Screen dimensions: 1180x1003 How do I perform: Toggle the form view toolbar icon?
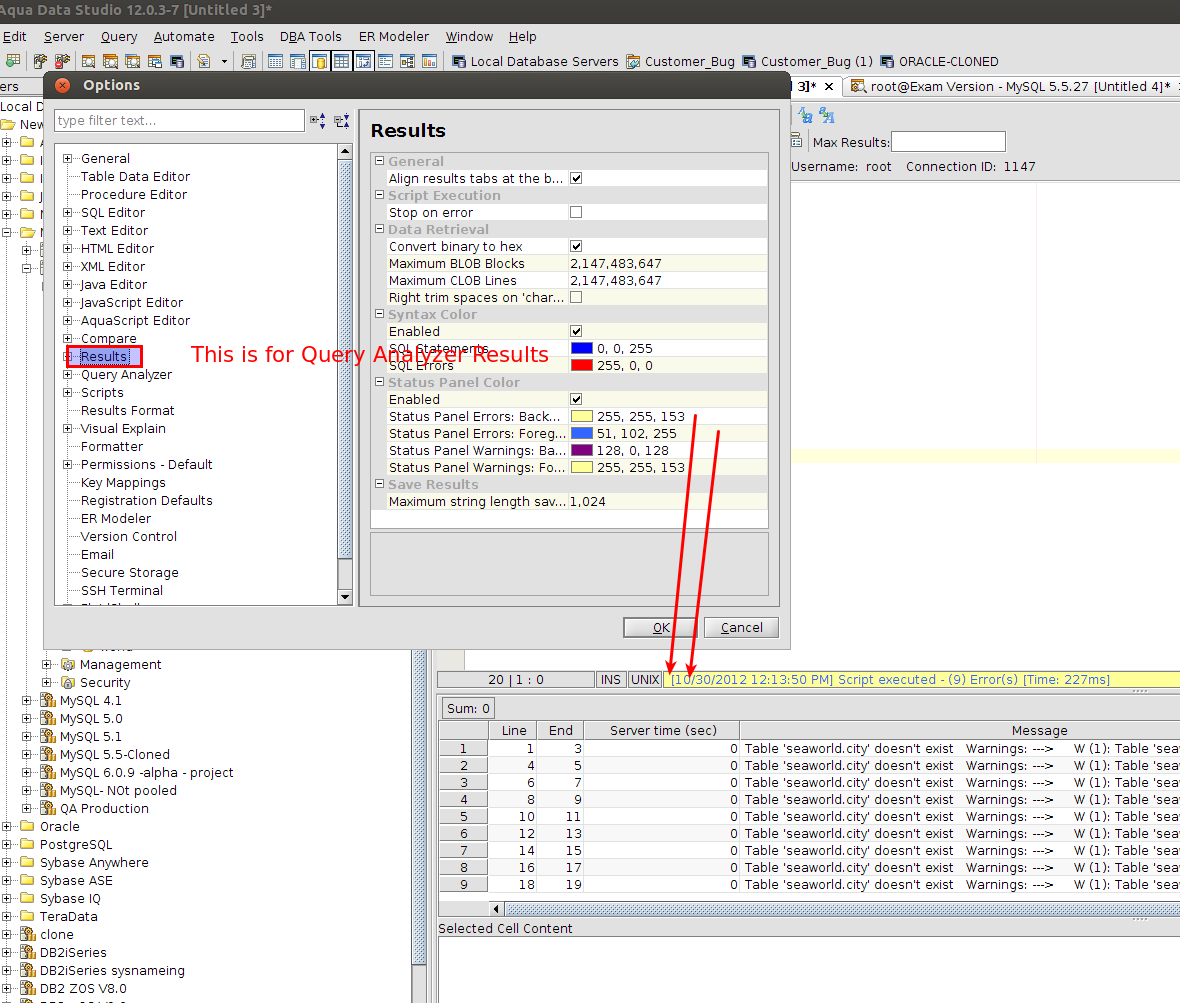(363, 61)
